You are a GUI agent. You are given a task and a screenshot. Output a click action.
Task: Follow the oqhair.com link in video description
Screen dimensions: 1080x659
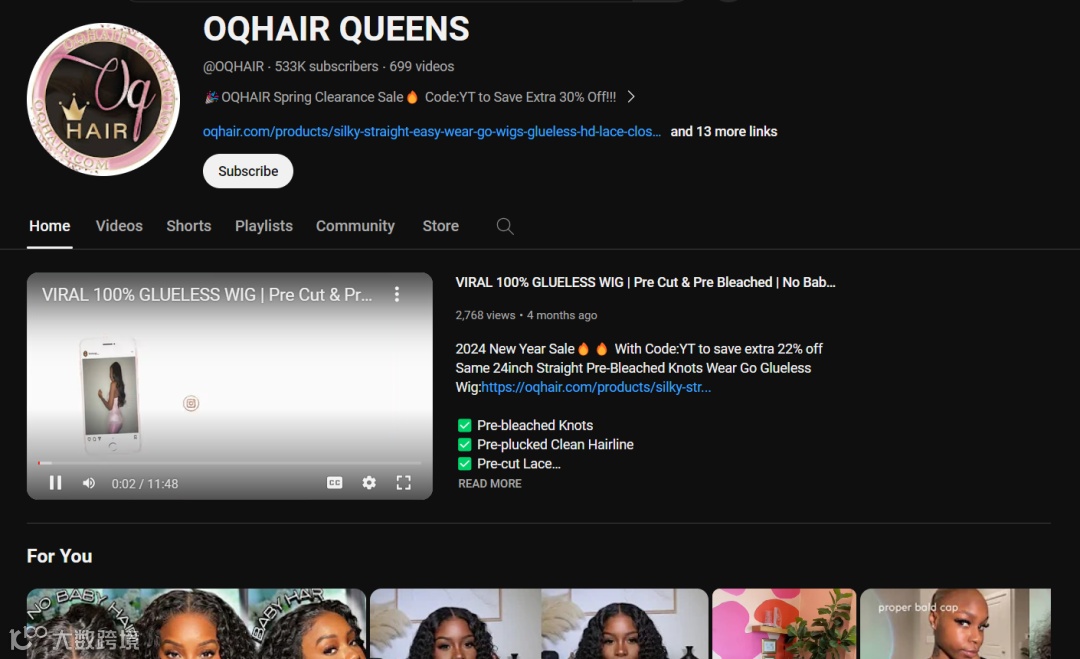tap(596, 387)
